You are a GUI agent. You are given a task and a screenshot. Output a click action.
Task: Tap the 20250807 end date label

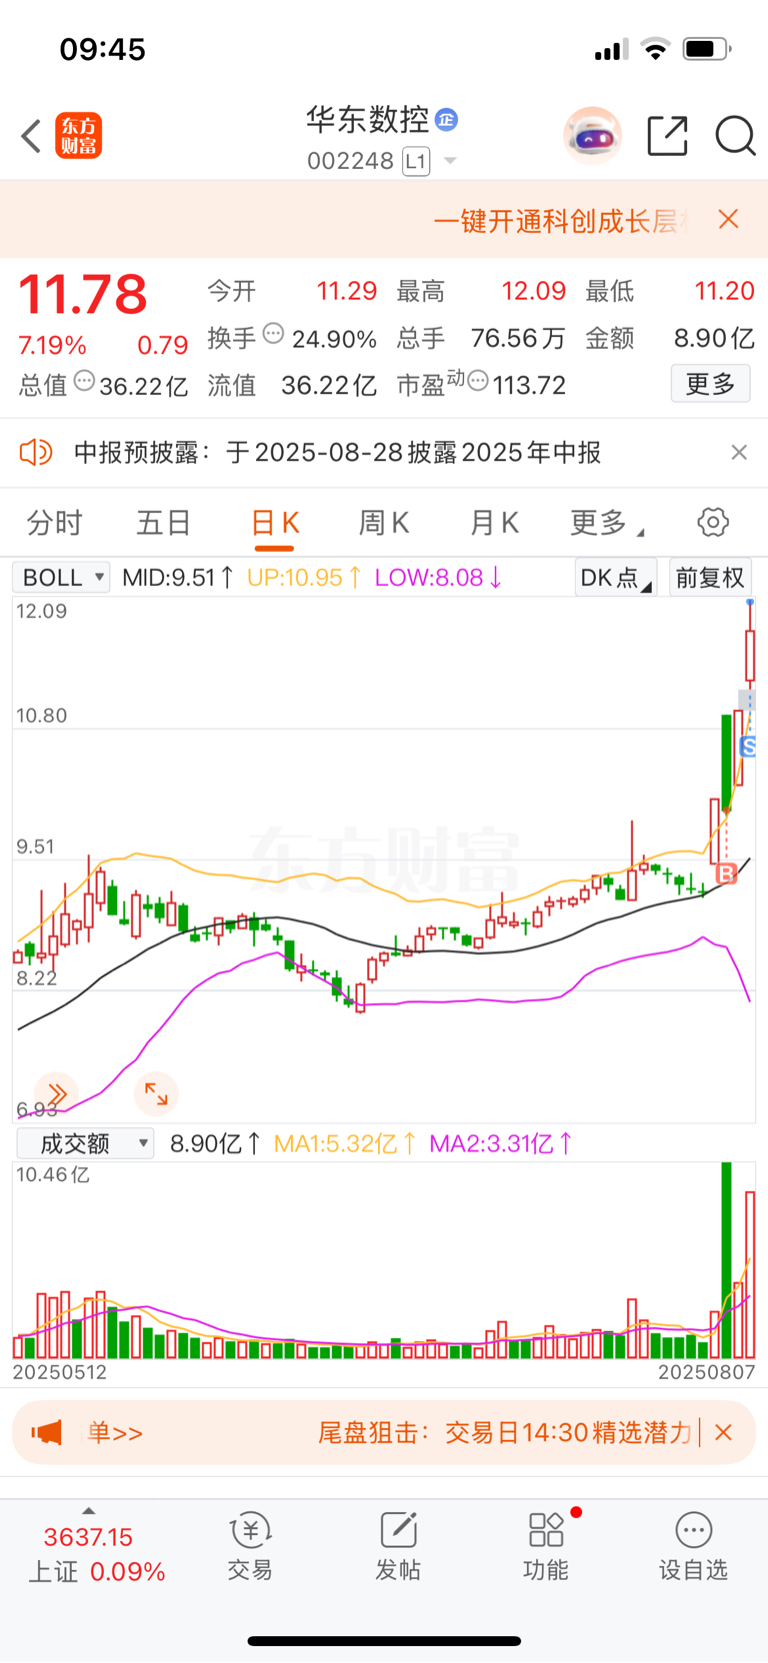[x=706, y=1372]
